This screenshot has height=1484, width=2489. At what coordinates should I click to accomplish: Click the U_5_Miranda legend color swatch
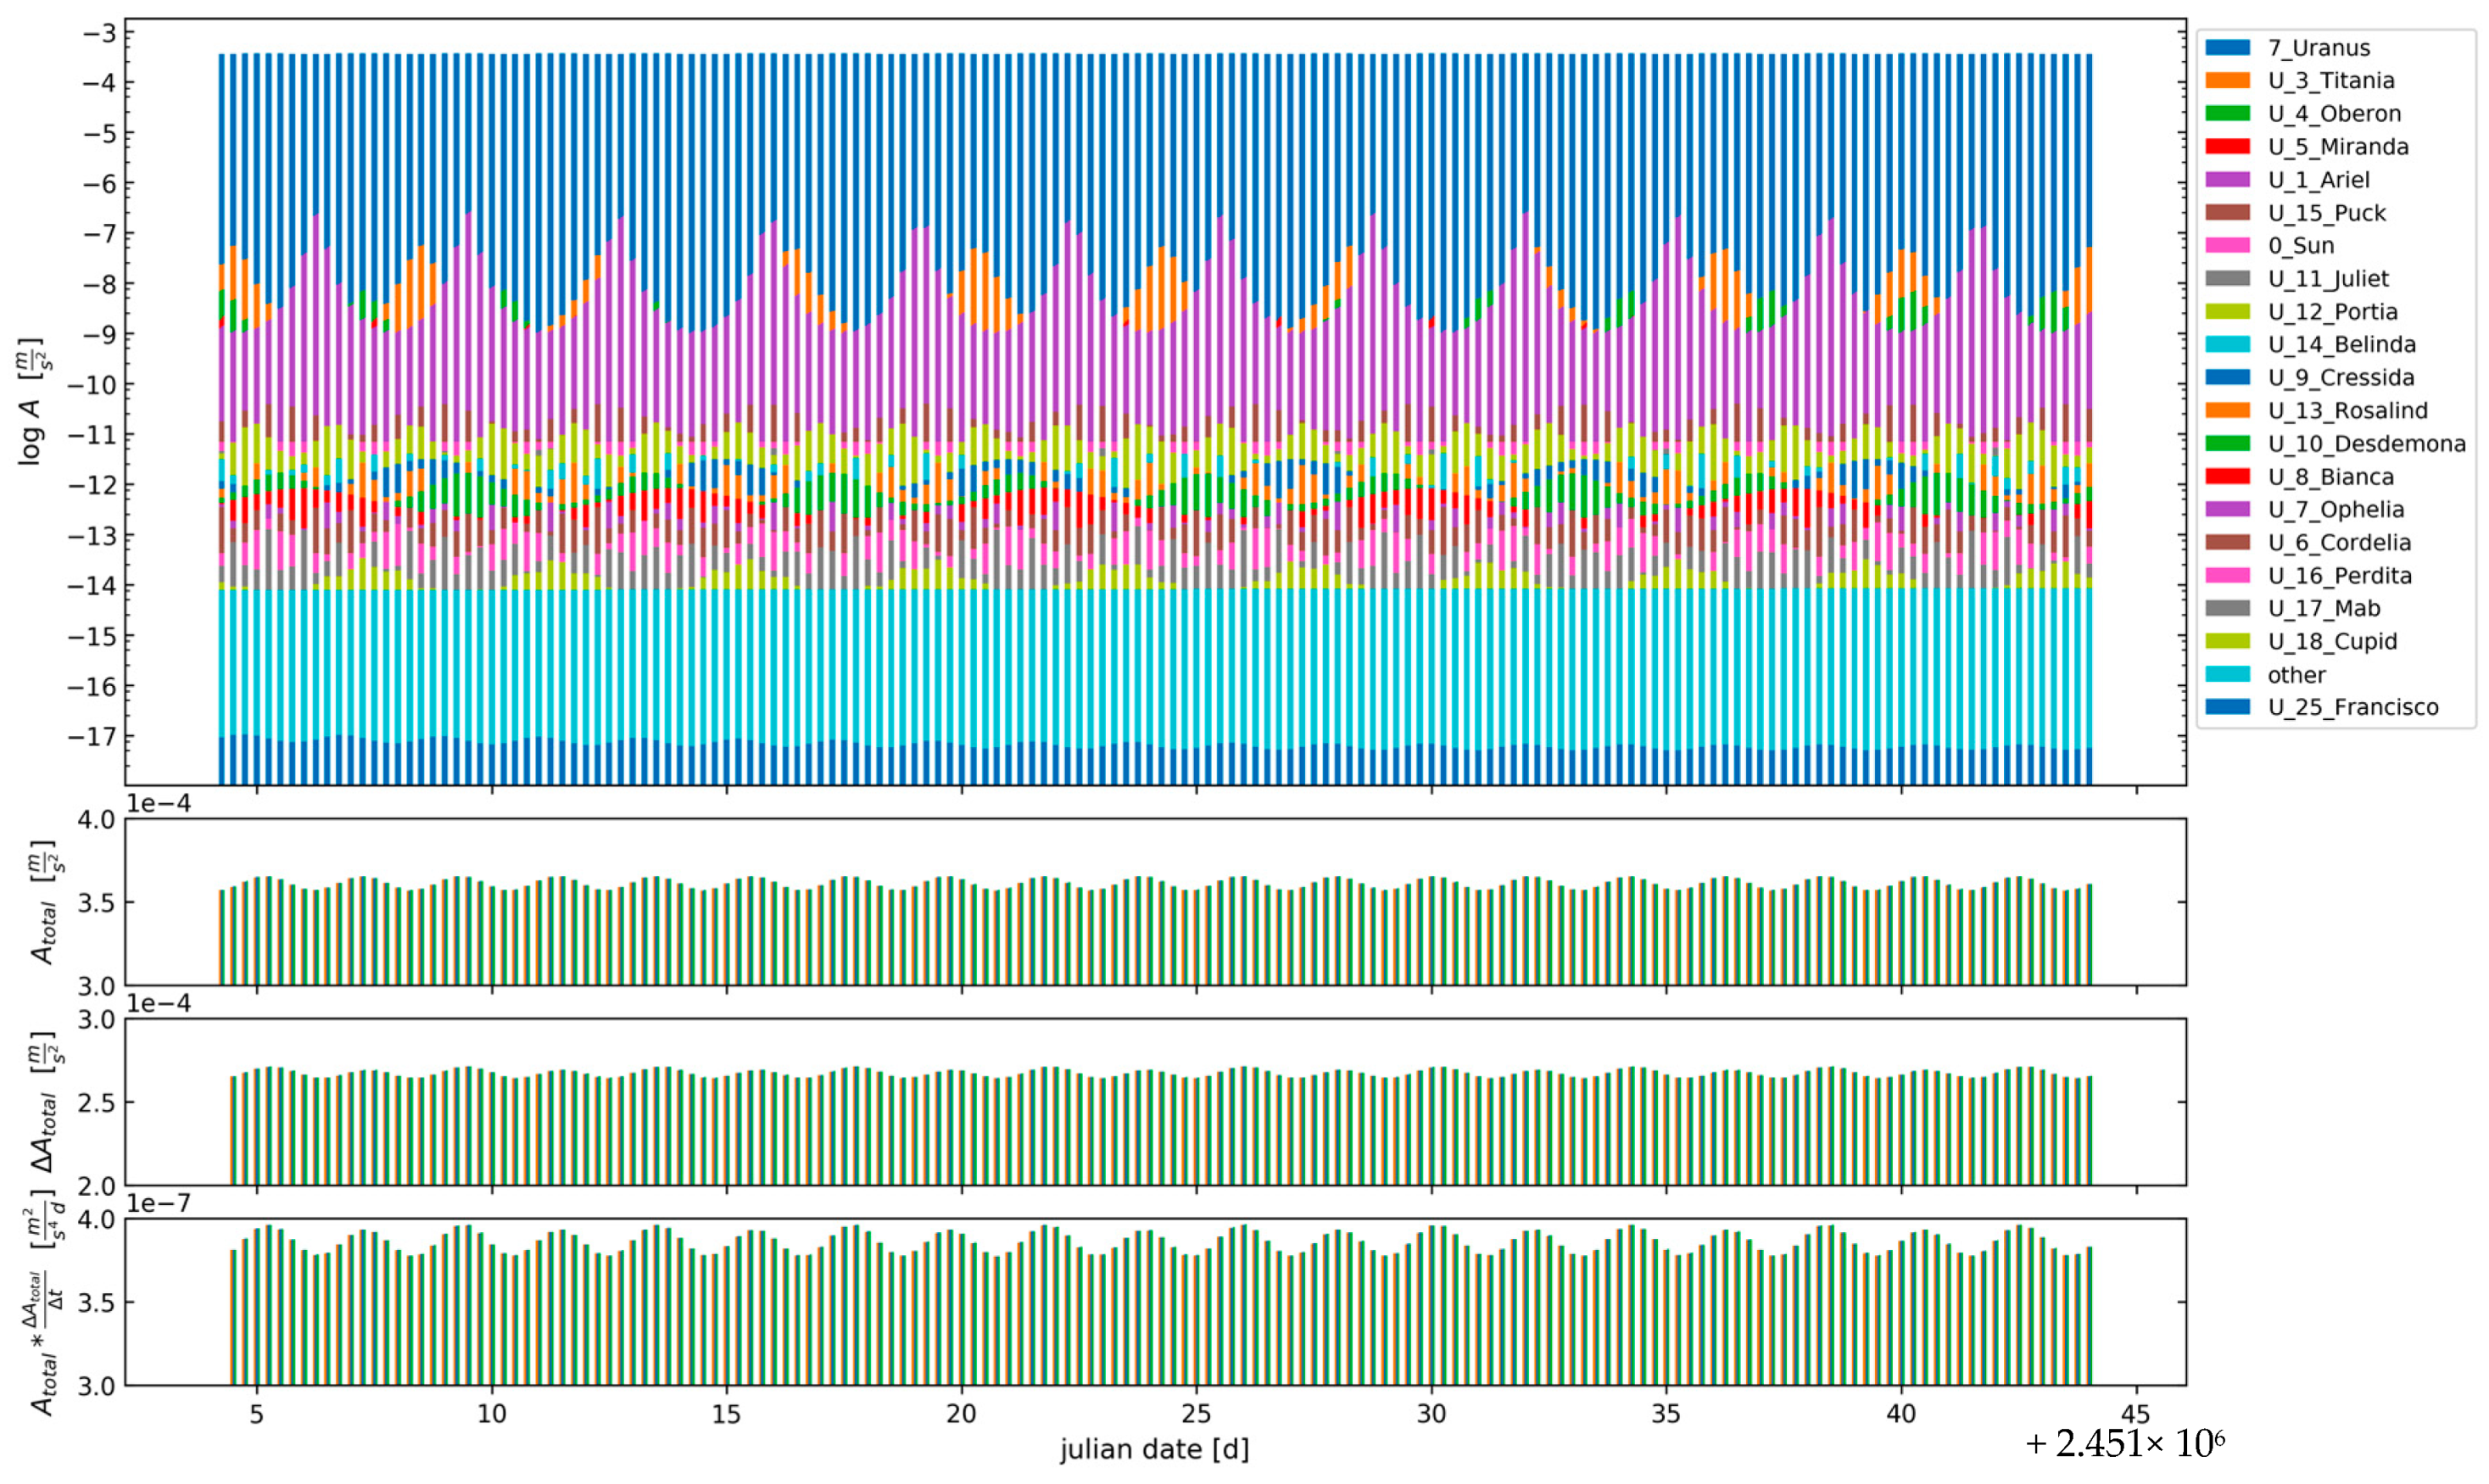pos(2228,147)
